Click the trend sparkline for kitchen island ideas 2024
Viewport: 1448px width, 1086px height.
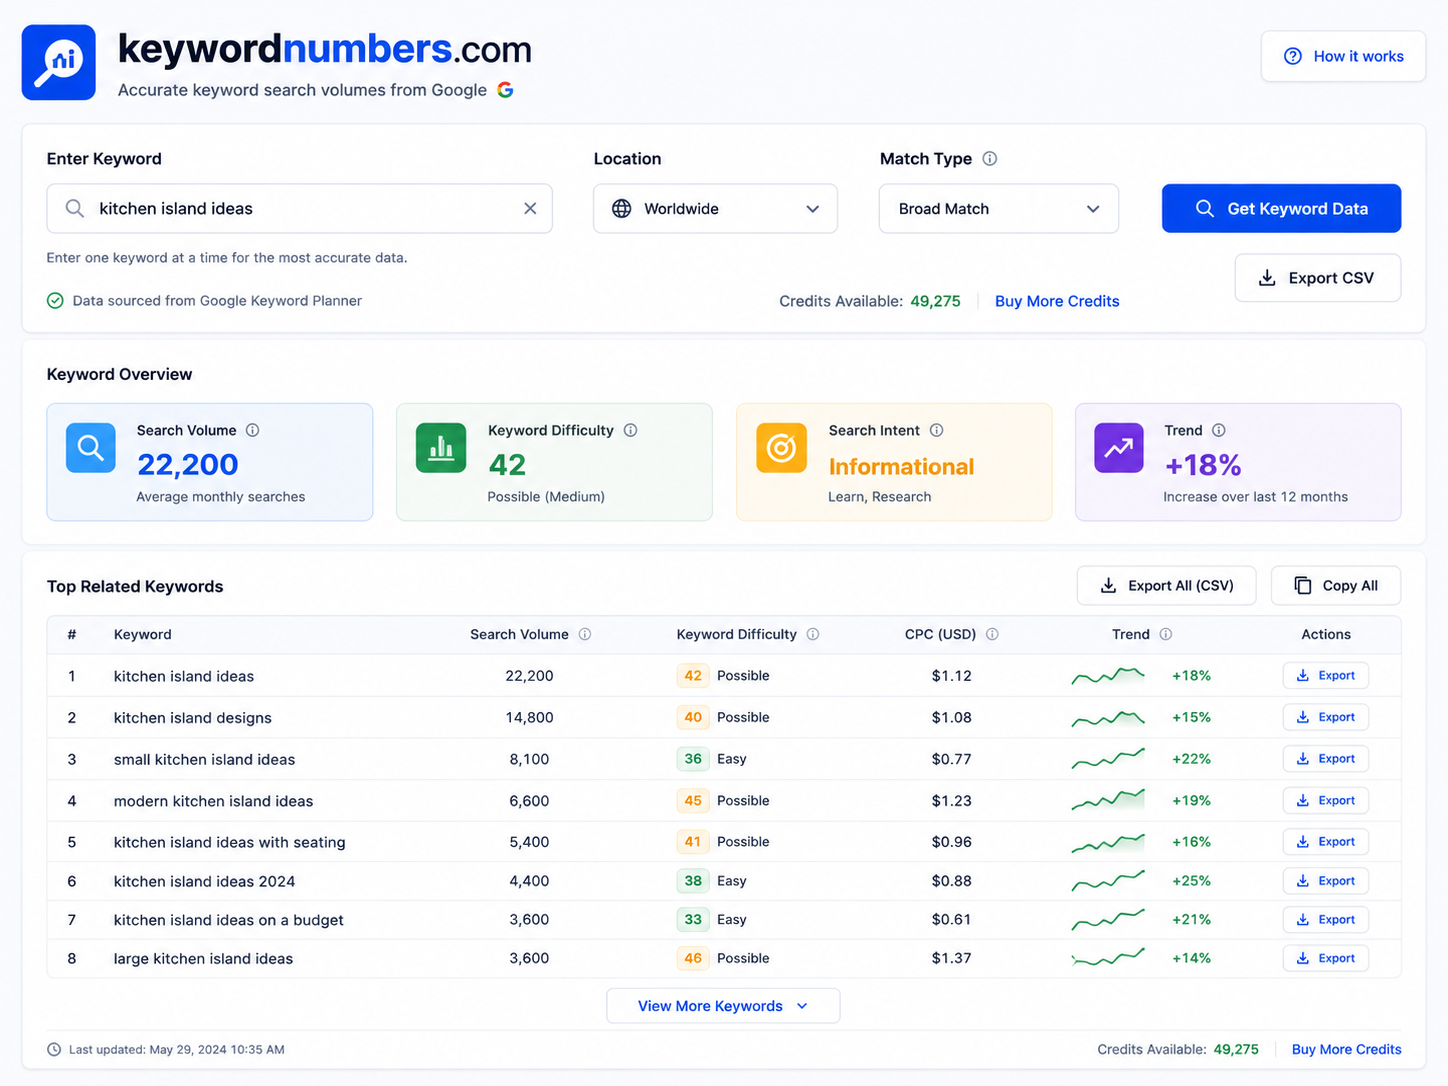point(1108,881)
